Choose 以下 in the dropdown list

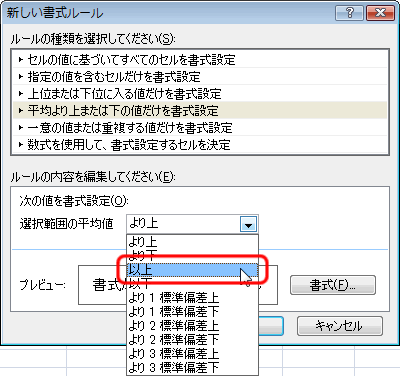tap(192, 284)
